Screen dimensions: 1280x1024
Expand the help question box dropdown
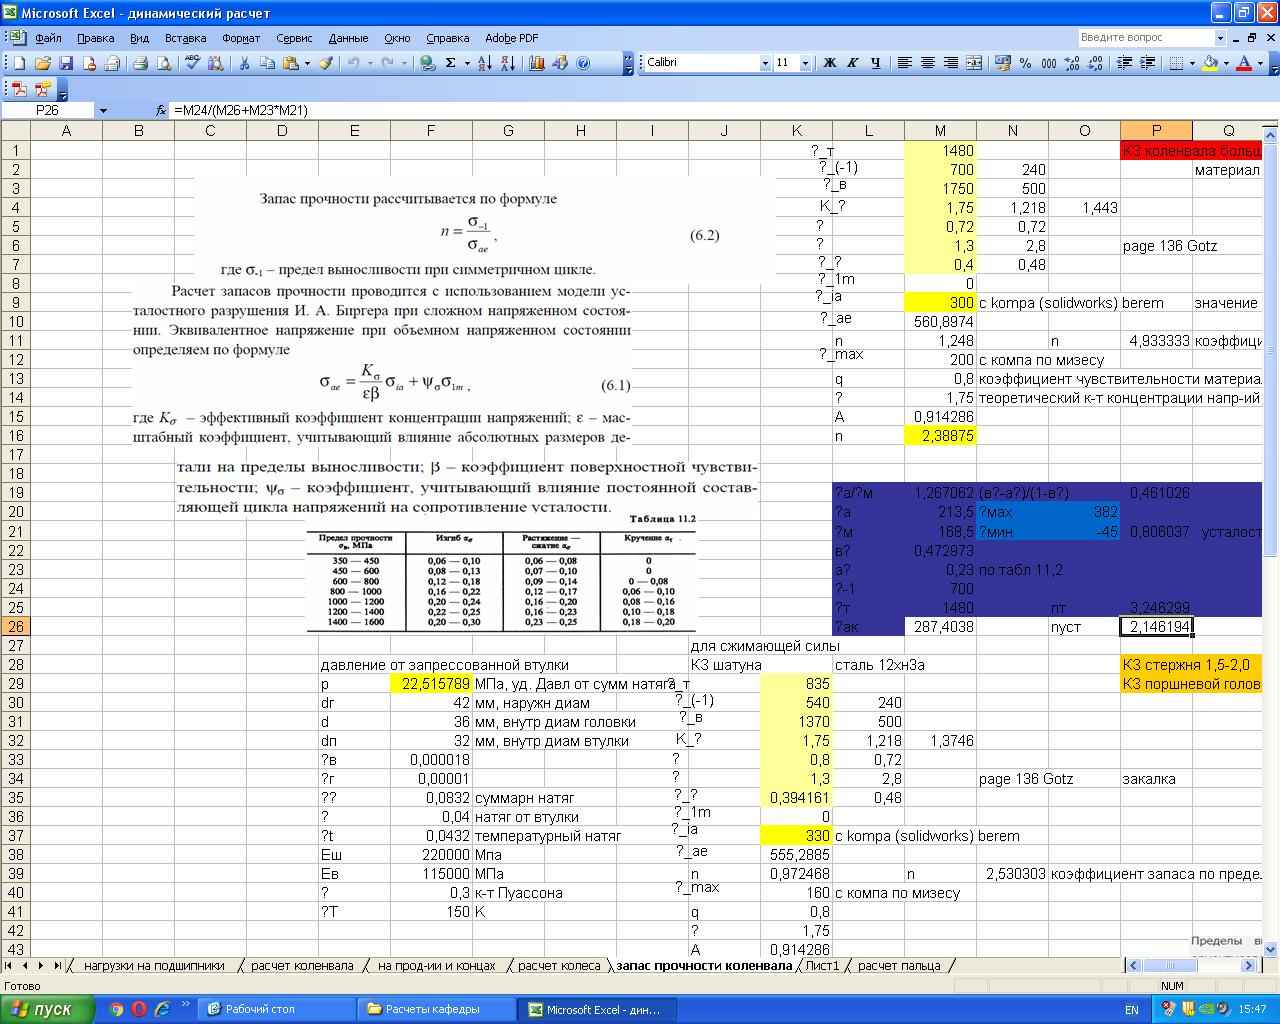tap(1220, 37)
